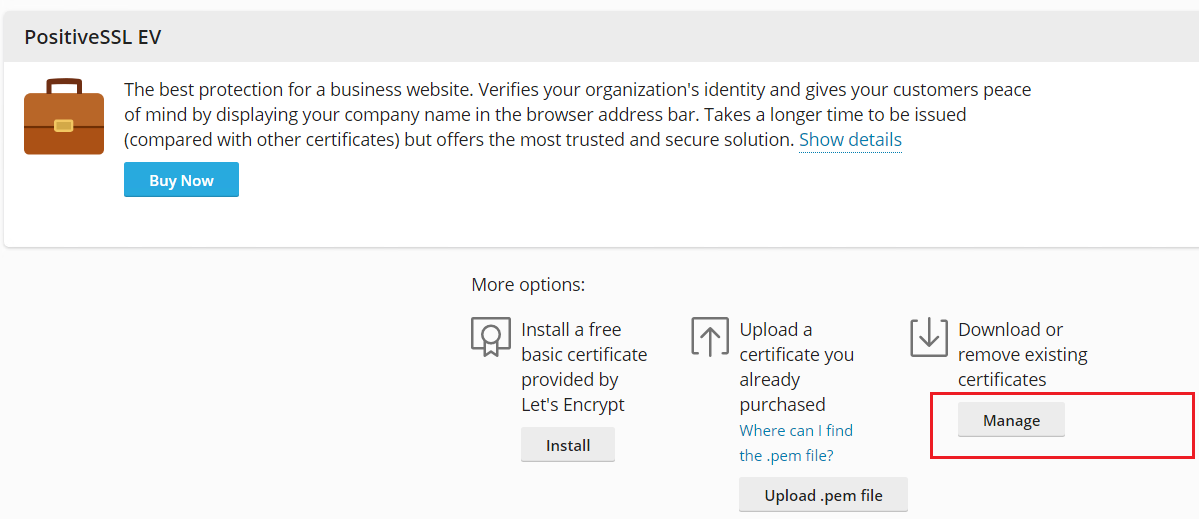
Task: Click the upload arrow icon
Action: tap(710, 337)
